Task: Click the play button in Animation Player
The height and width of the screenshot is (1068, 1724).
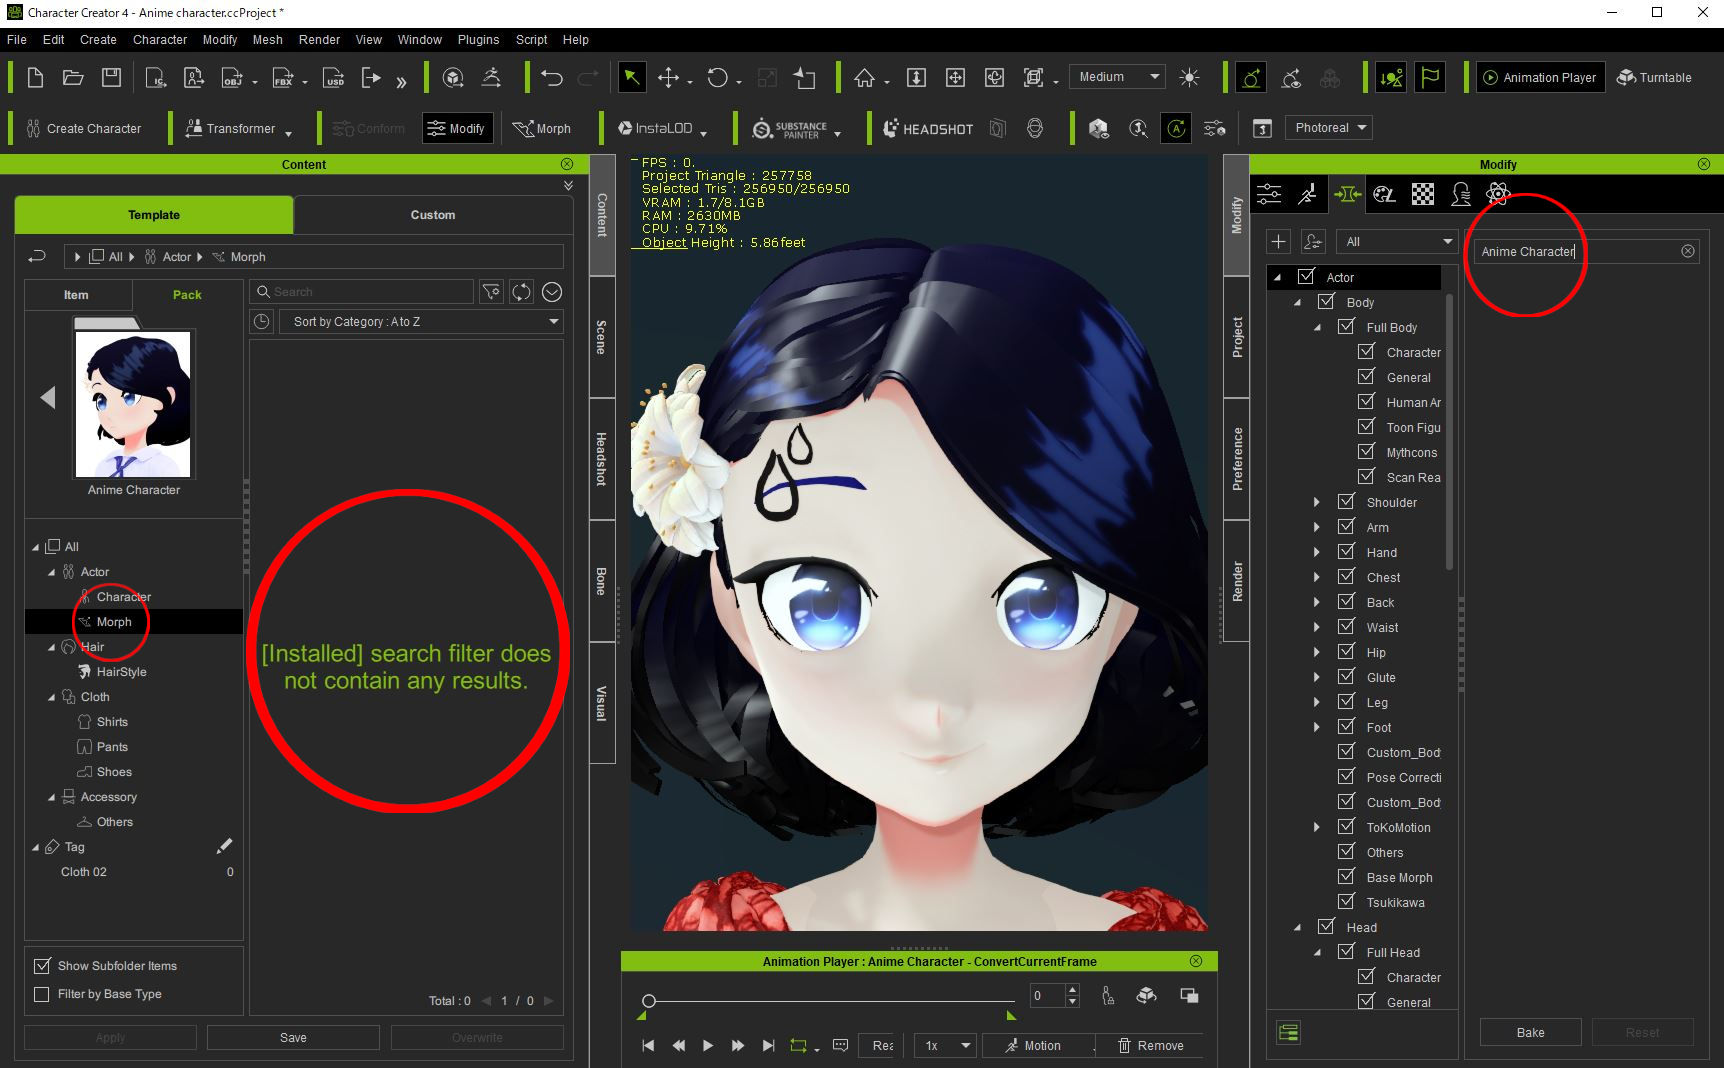Action: (708, 1045)
